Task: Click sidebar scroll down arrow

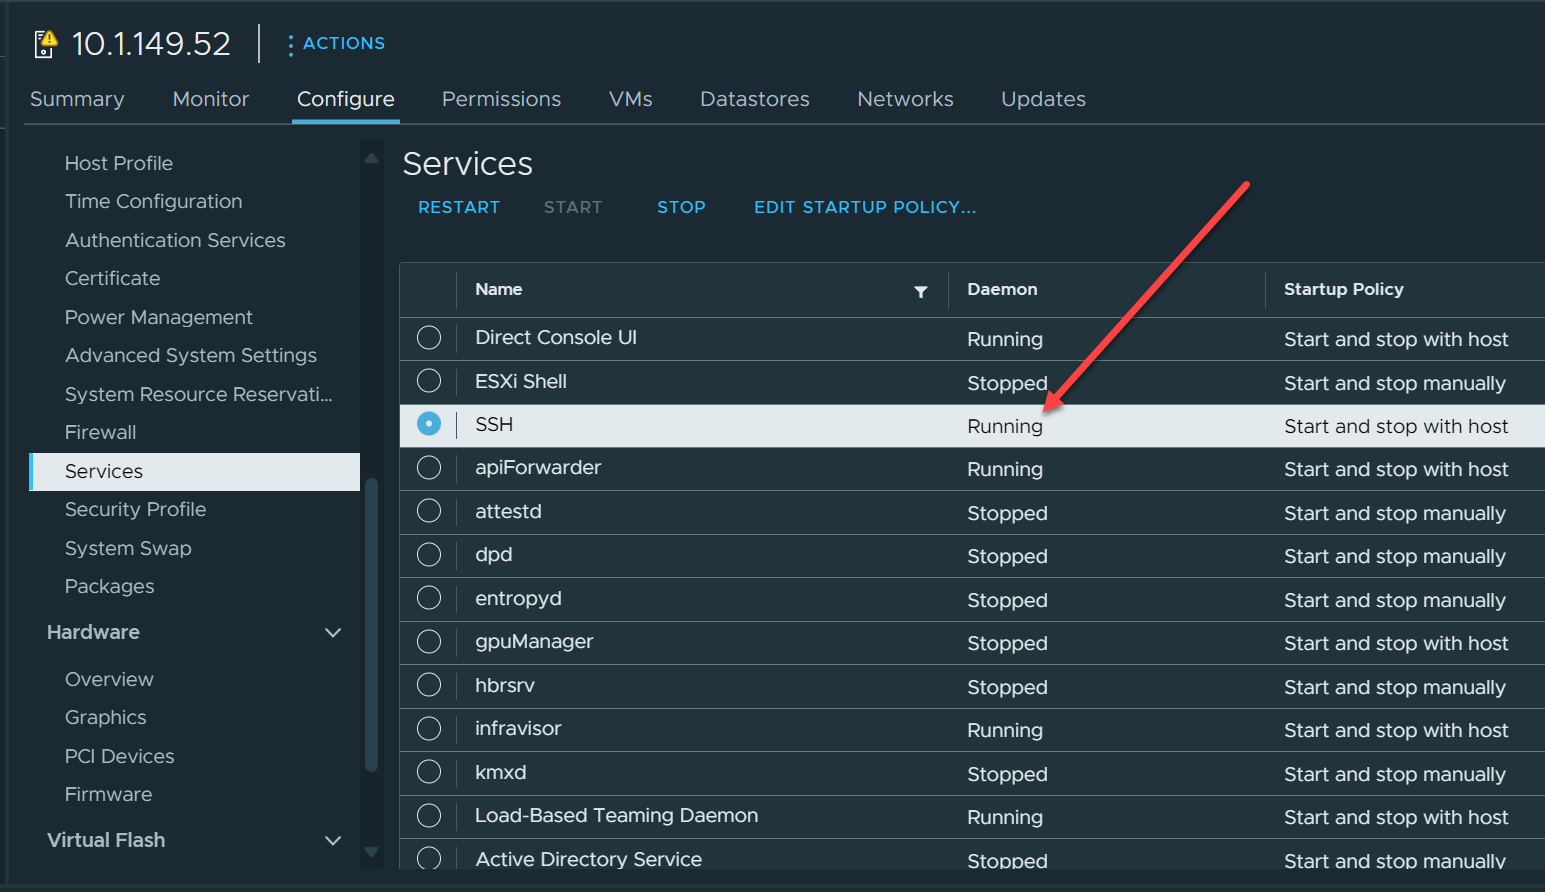Action: pos(371,852)
